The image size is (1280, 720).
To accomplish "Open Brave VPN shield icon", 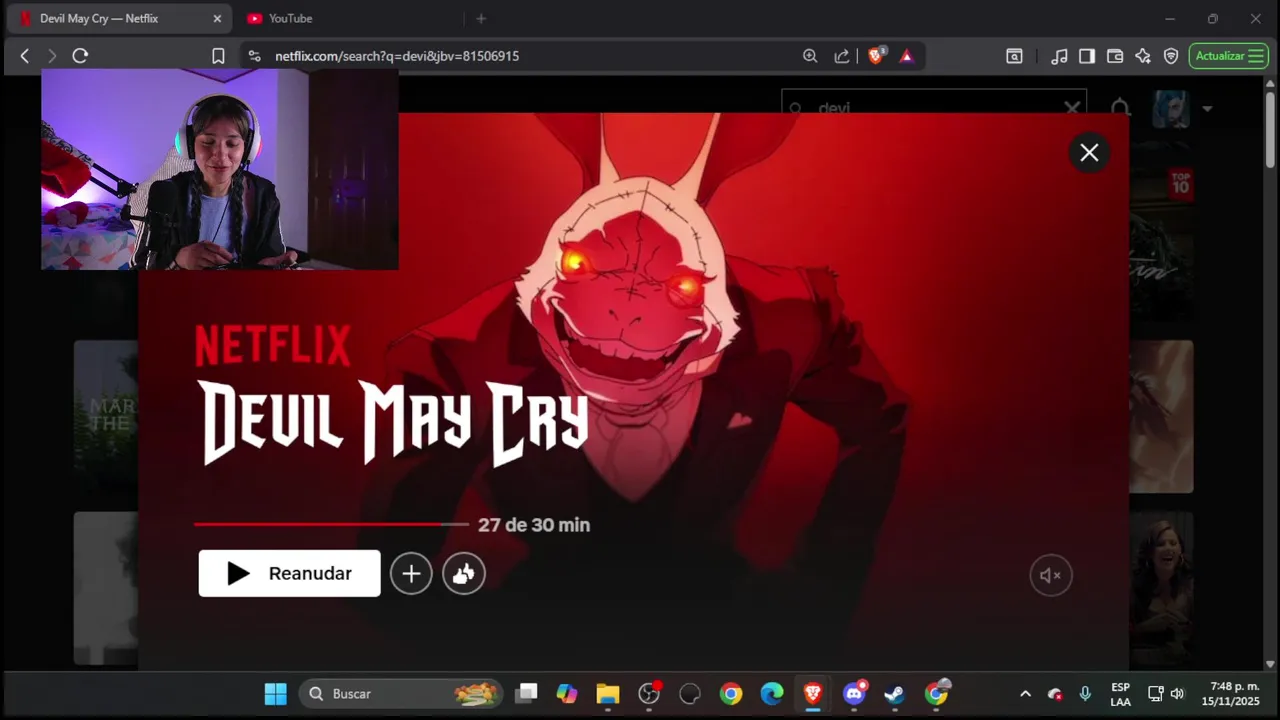I will point(1171,56).
